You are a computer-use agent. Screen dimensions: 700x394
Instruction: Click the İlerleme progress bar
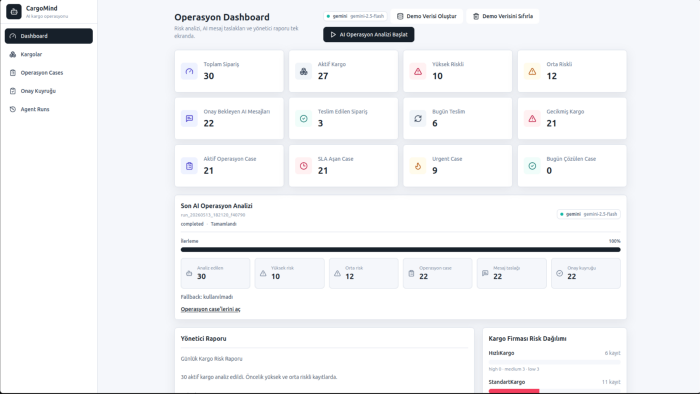[x=400, y=250]
